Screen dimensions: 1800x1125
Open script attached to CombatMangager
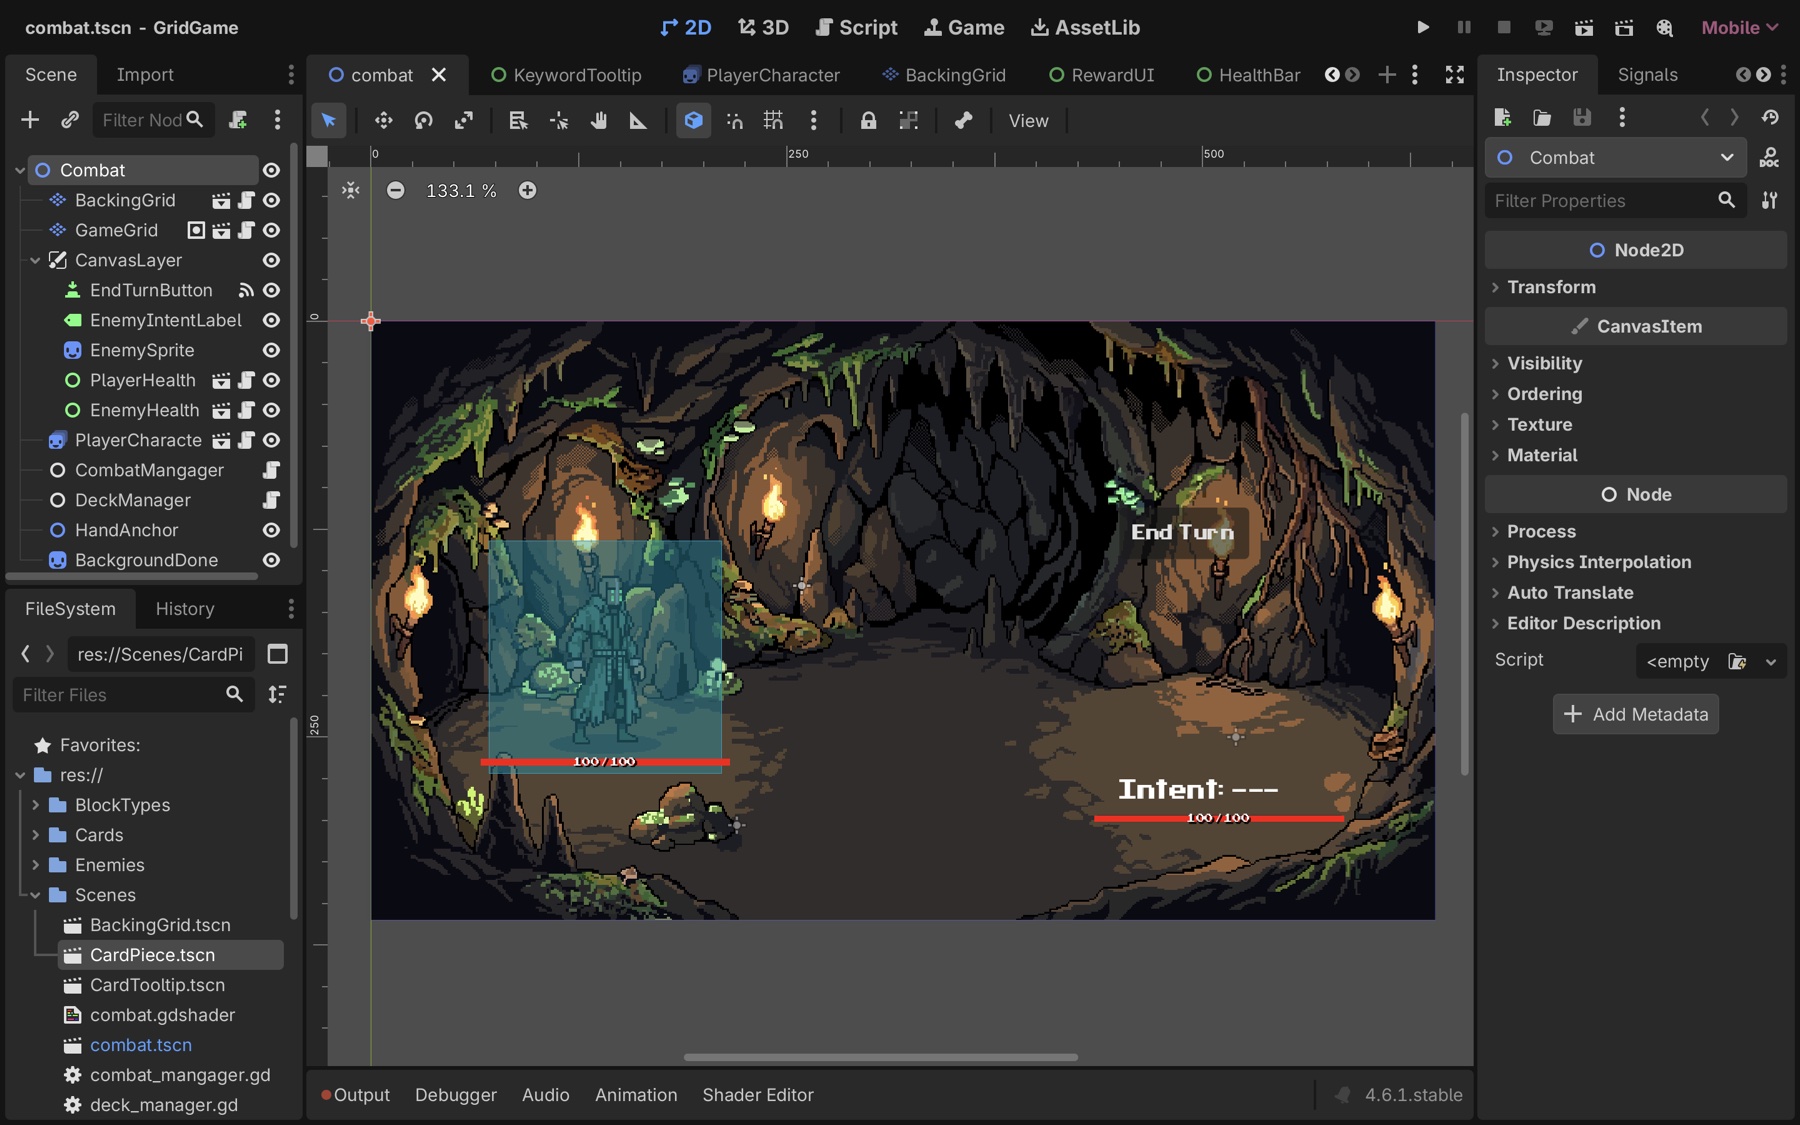(x=270, y=470)
